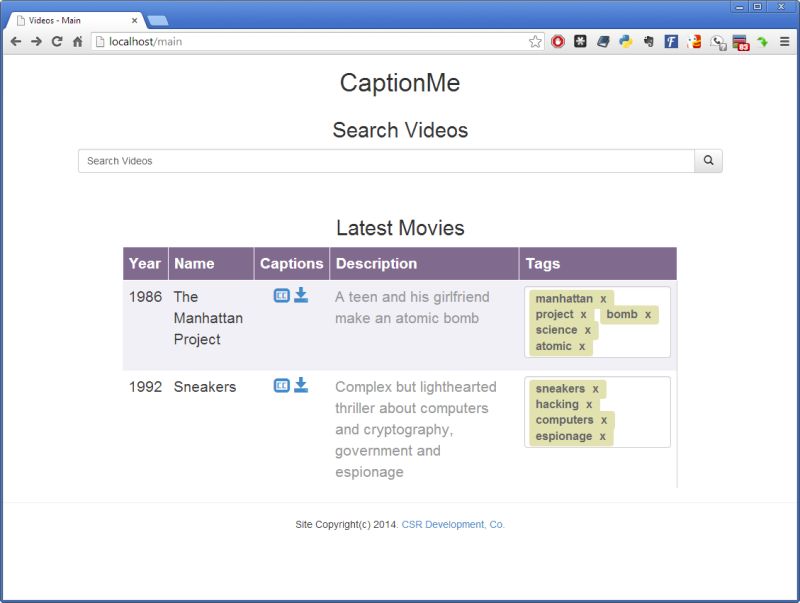Screen dimensions: 800x603
Task: Click the CSR Development, Co. link
Action: tap(453, 523)
